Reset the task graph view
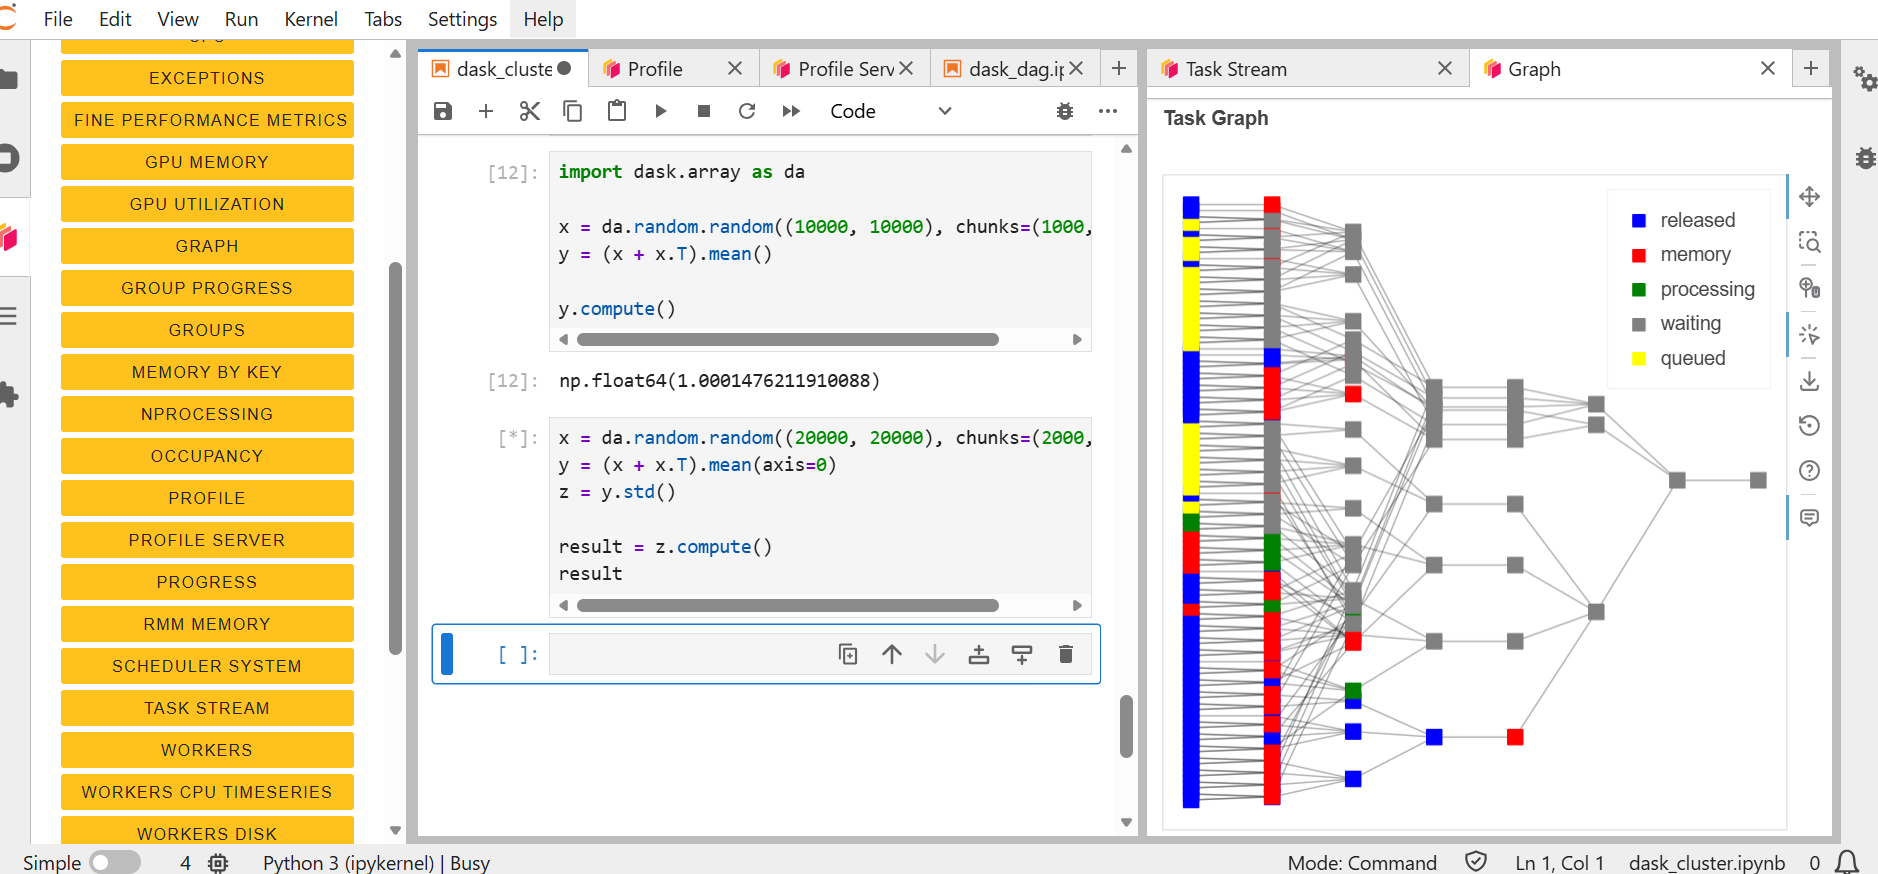The height and width of the screenshot is (874, 1878). (x=1809, y=425)
